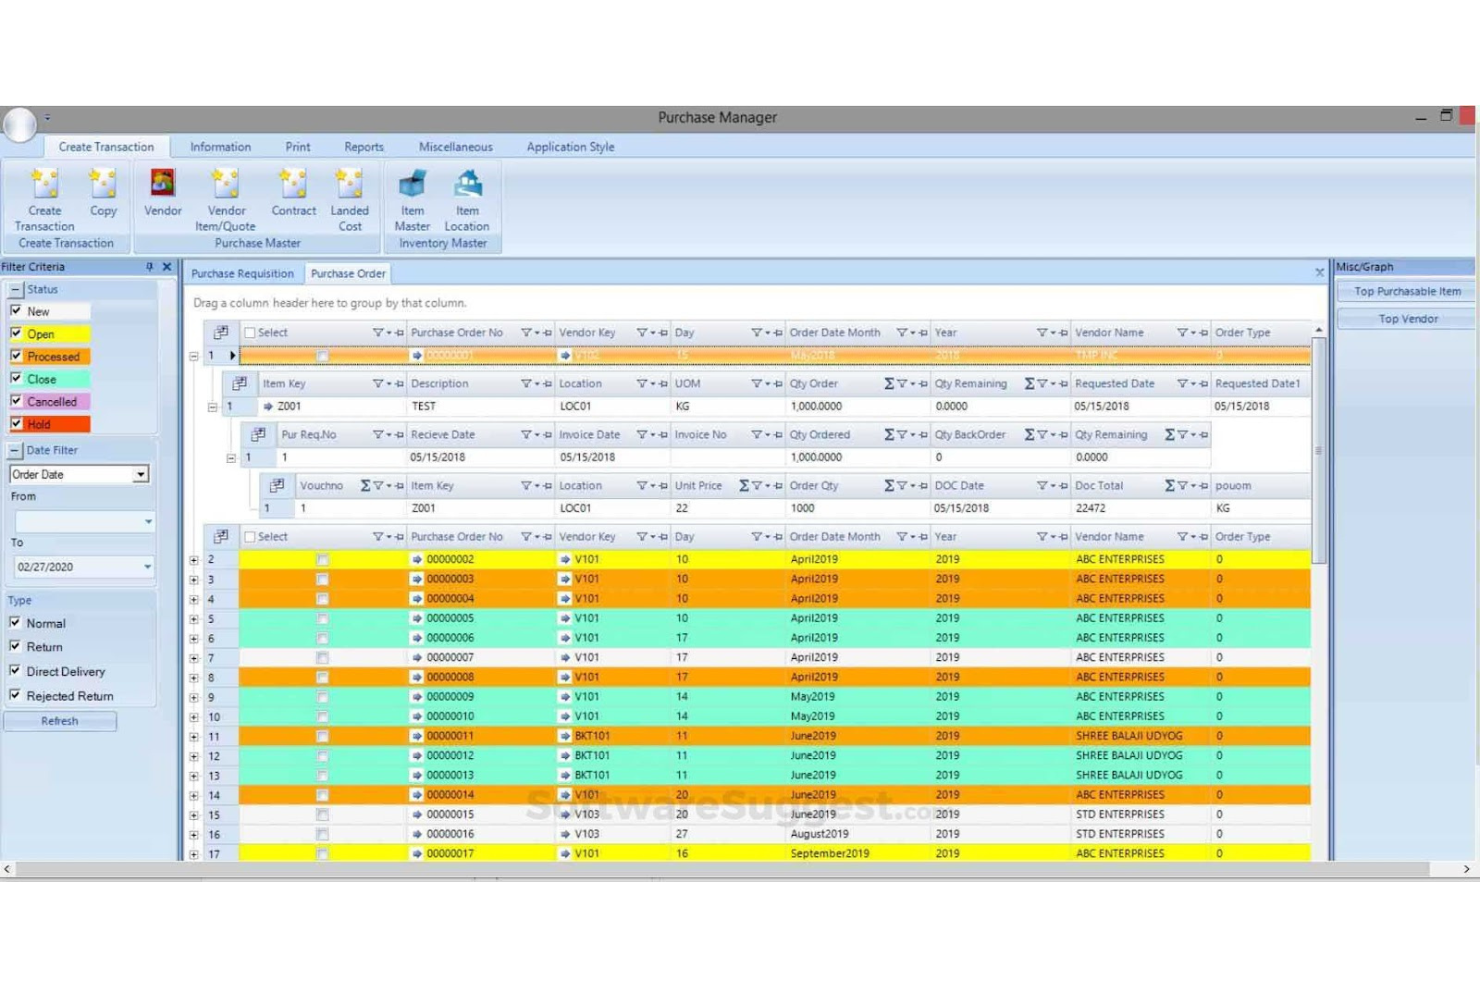Click sum icon on Unit Price column
The image size is (1480, 987).
tap(743, 486)
